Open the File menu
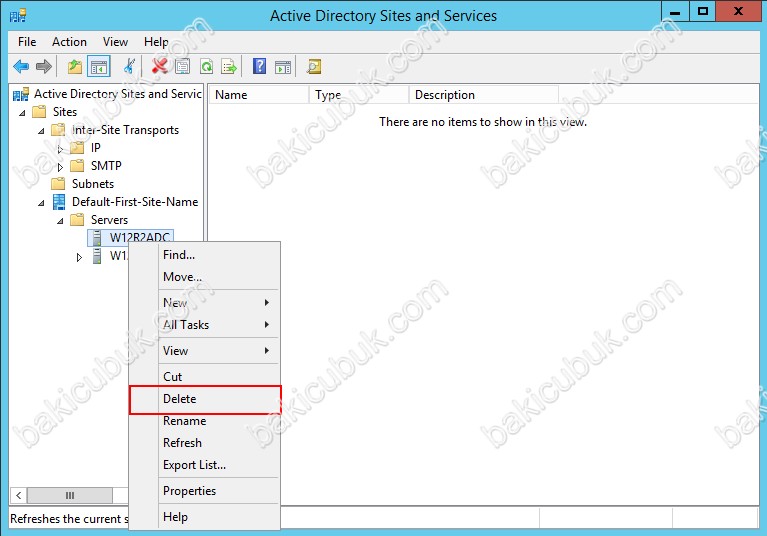Viewport: 767px width, 536px height. (x=27, y=42)
